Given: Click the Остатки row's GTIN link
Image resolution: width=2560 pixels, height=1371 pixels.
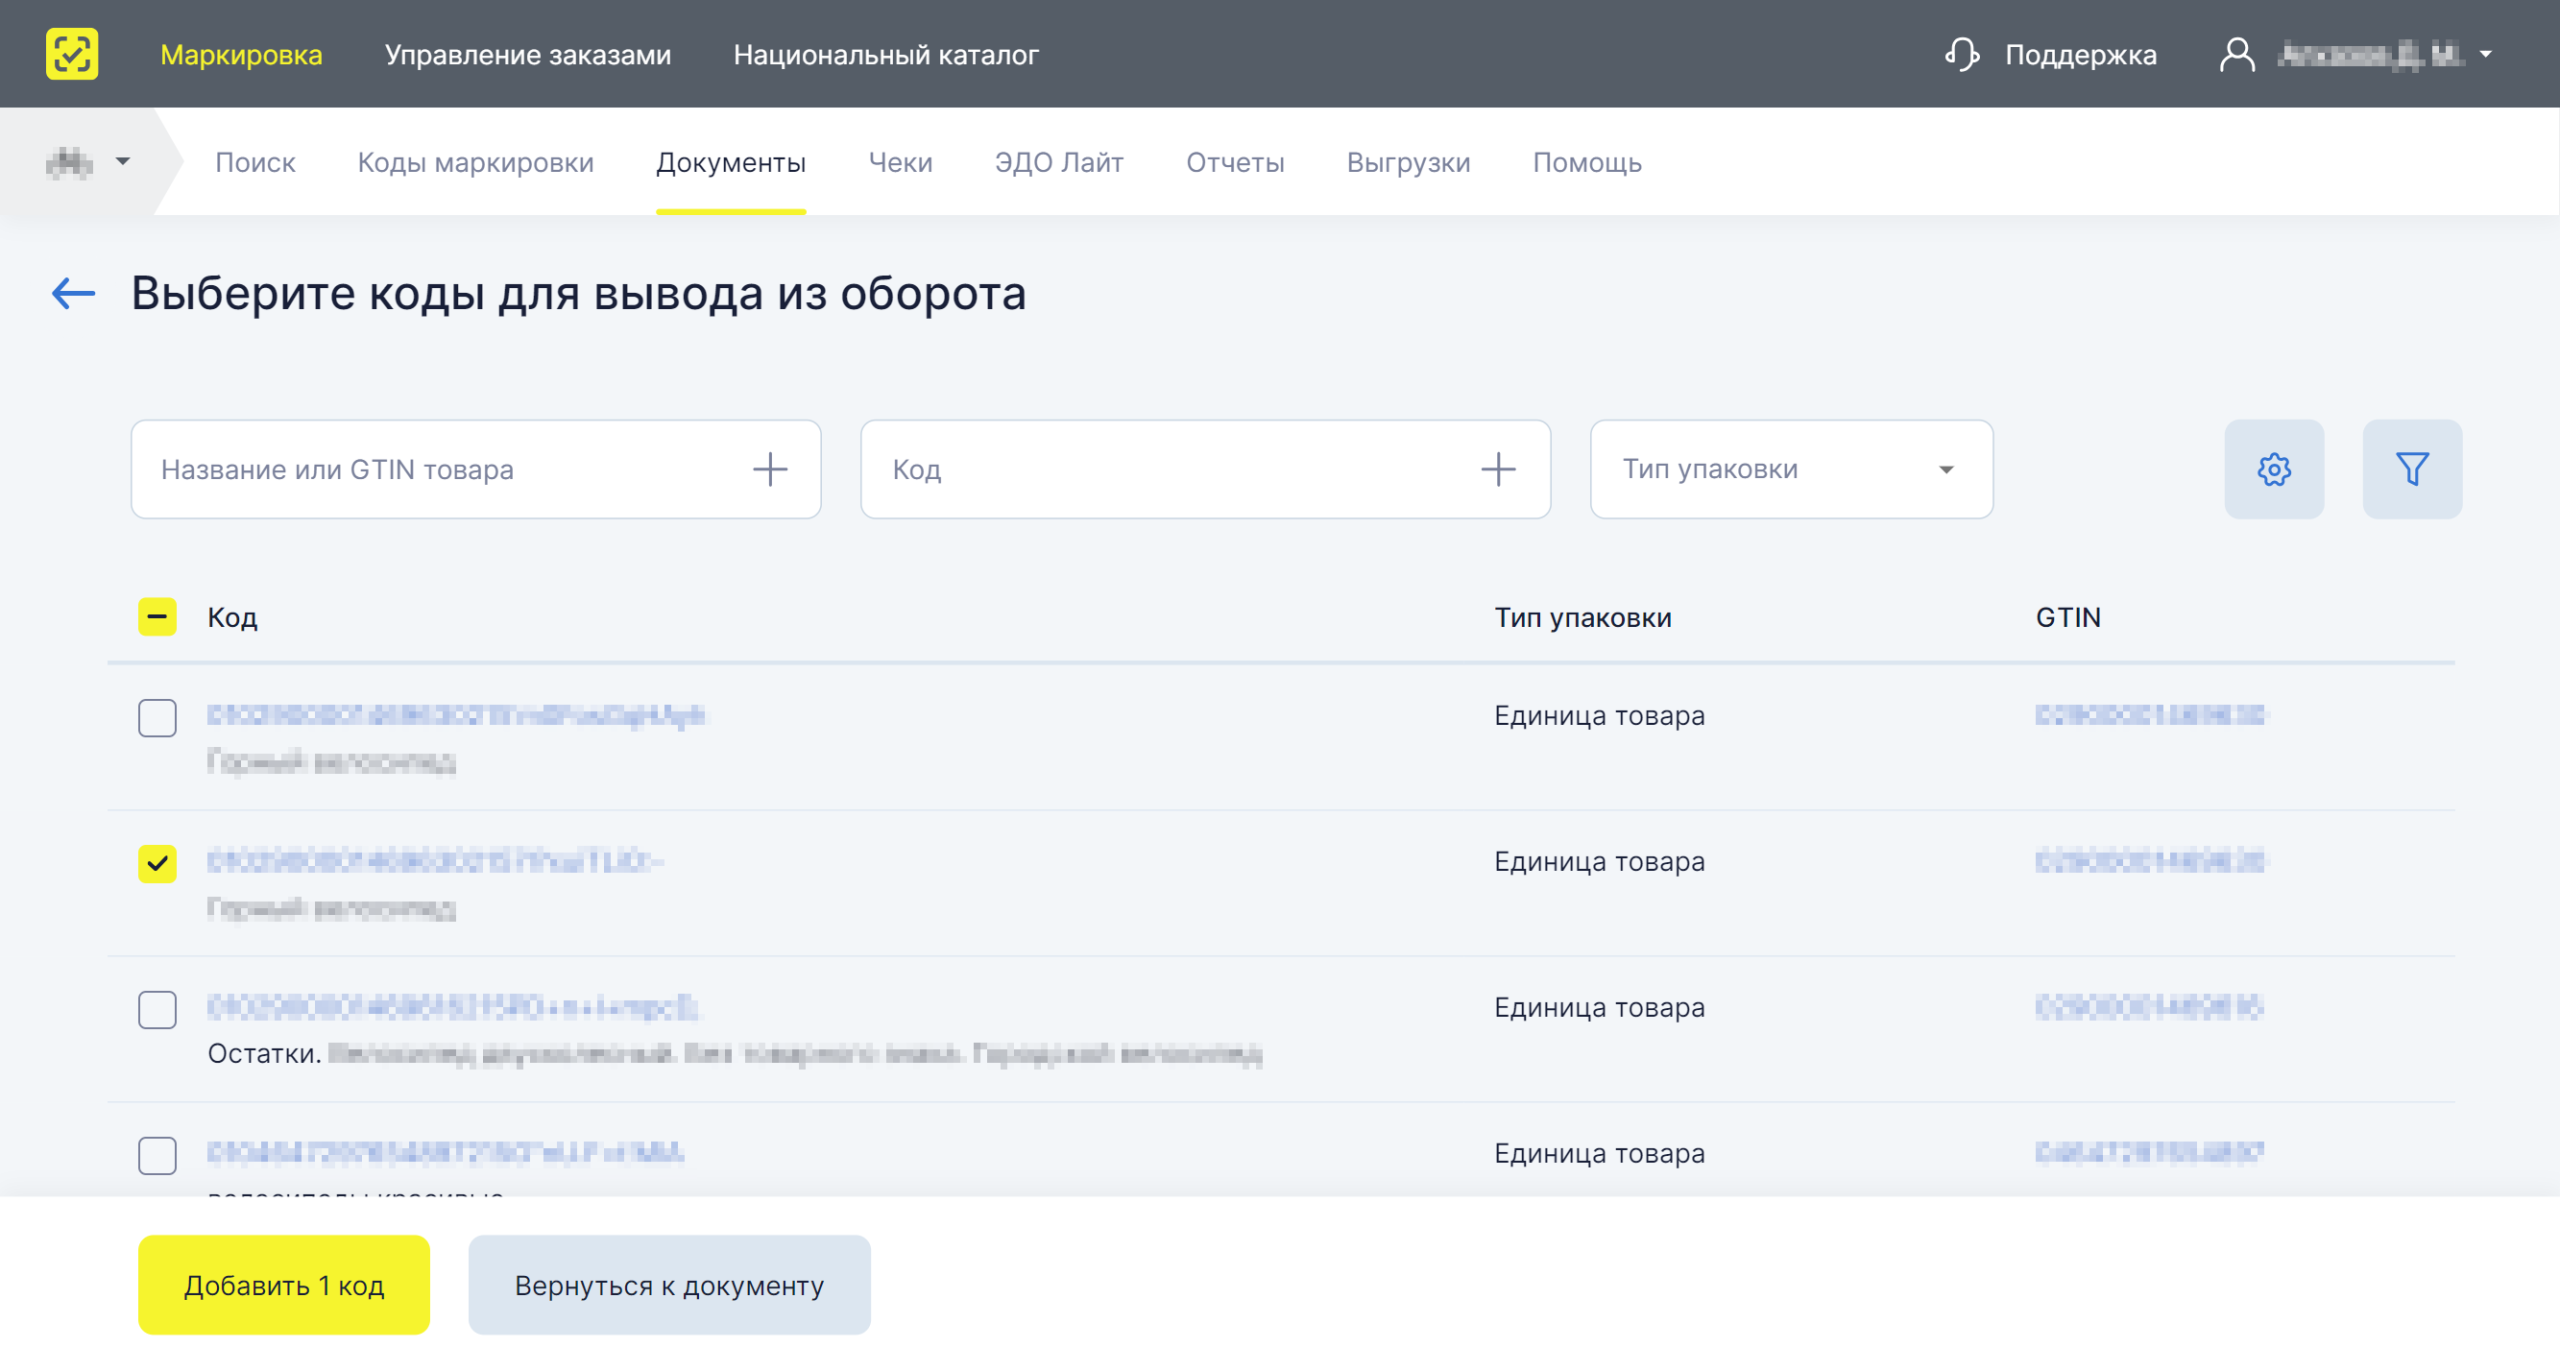Looking at the screenshot, I should pyautogui.click(x=2150, y=1007).
